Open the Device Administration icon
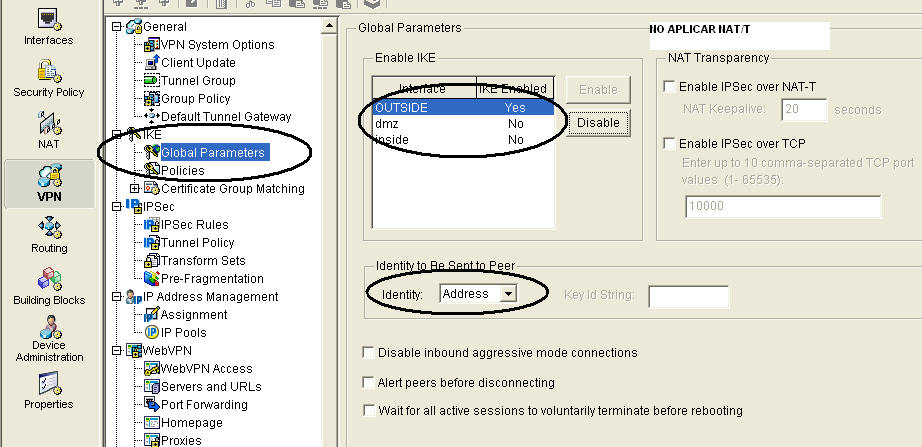The height and width of the screenshot is (447, 922). [x=48, y=333]
